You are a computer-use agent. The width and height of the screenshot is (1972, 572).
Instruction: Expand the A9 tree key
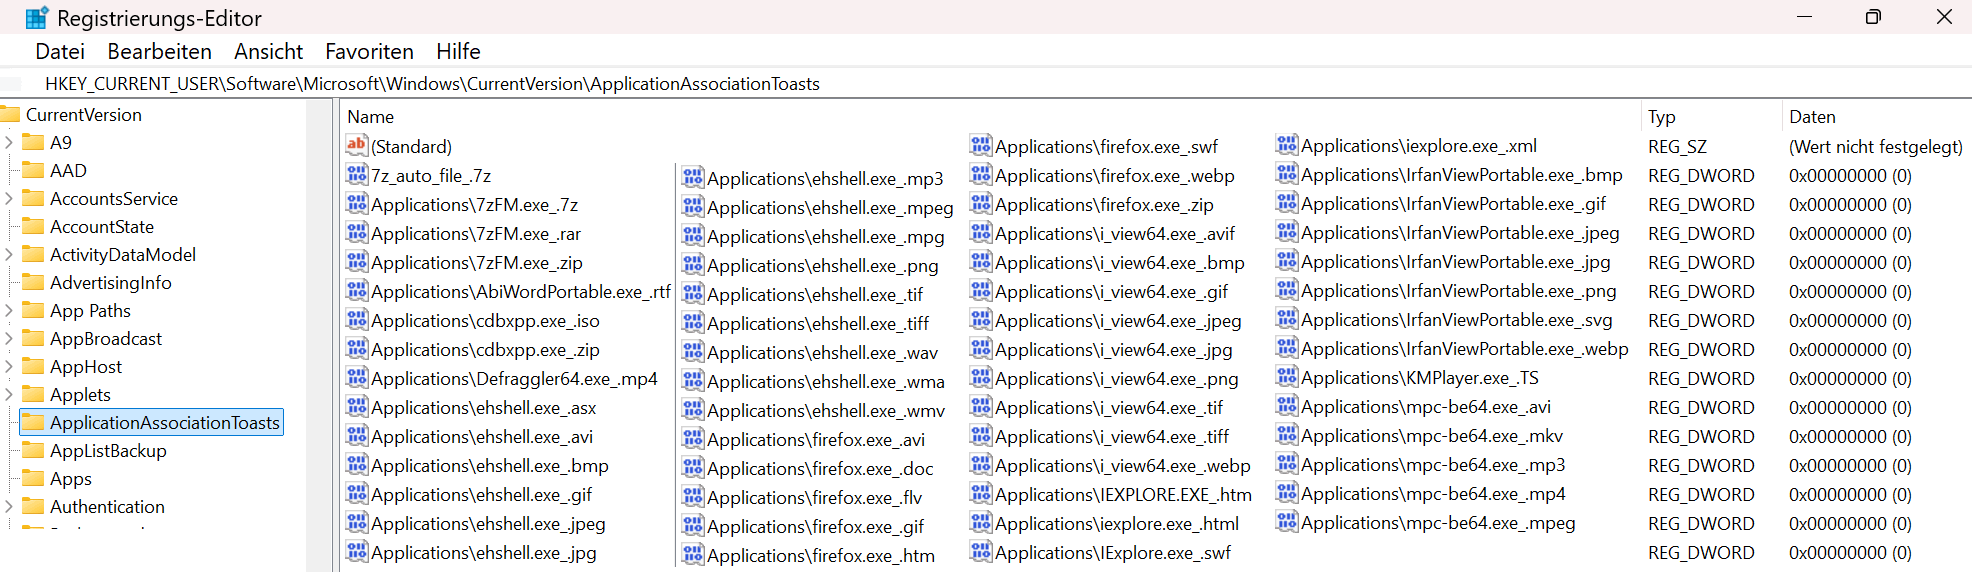pyautogui.click(x=9, y=143)
